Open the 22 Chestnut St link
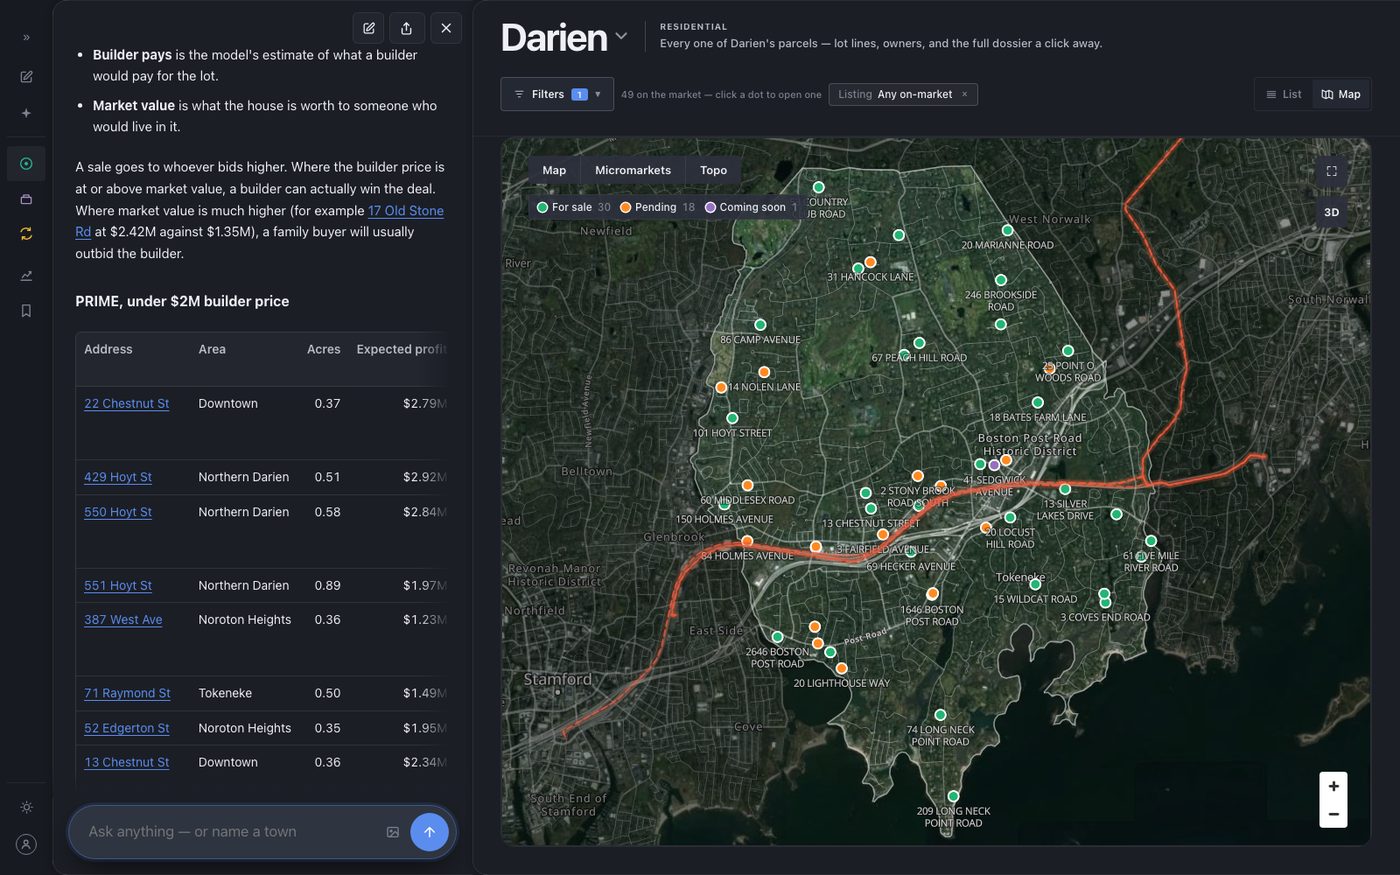Screen dimensions: 1400x875 [x=126, y=403]
